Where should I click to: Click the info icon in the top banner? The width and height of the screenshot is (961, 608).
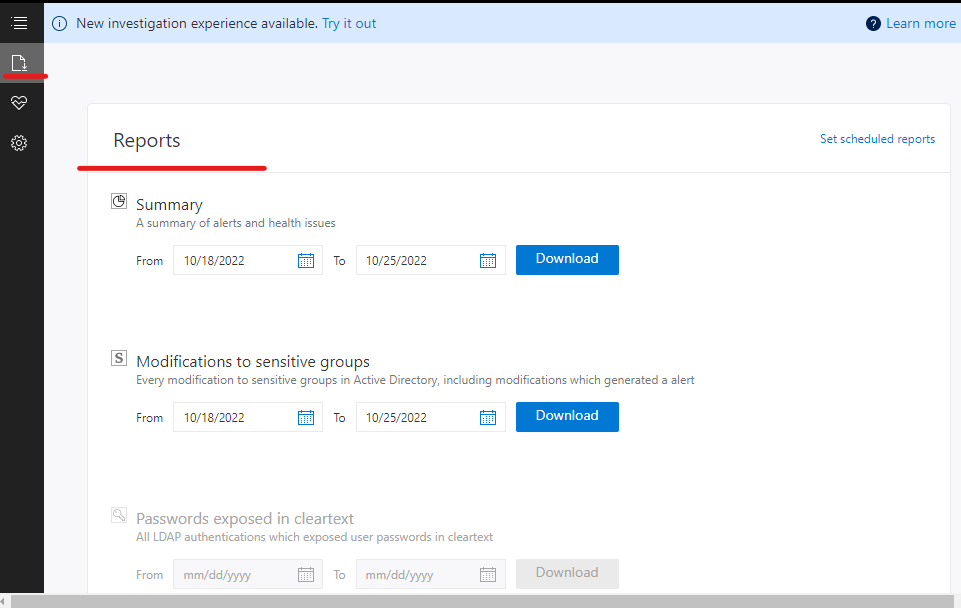[59, 24]
